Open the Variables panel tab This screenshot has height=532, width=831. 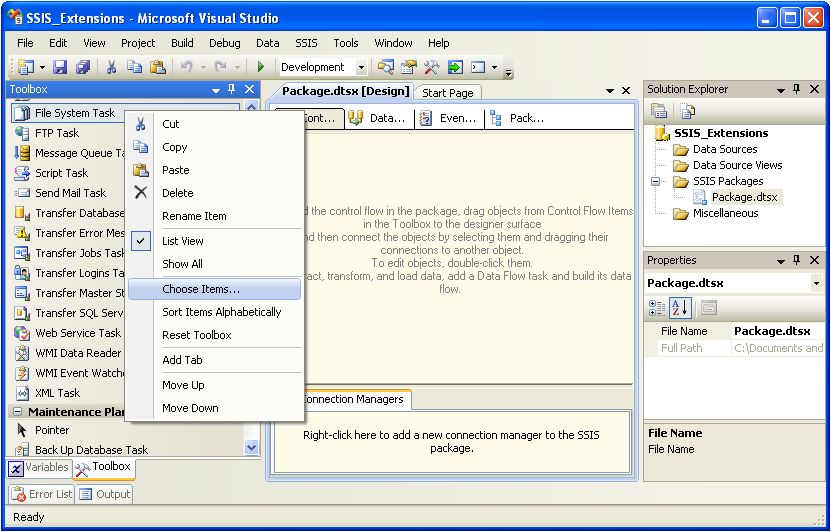[x=40, y=467]
